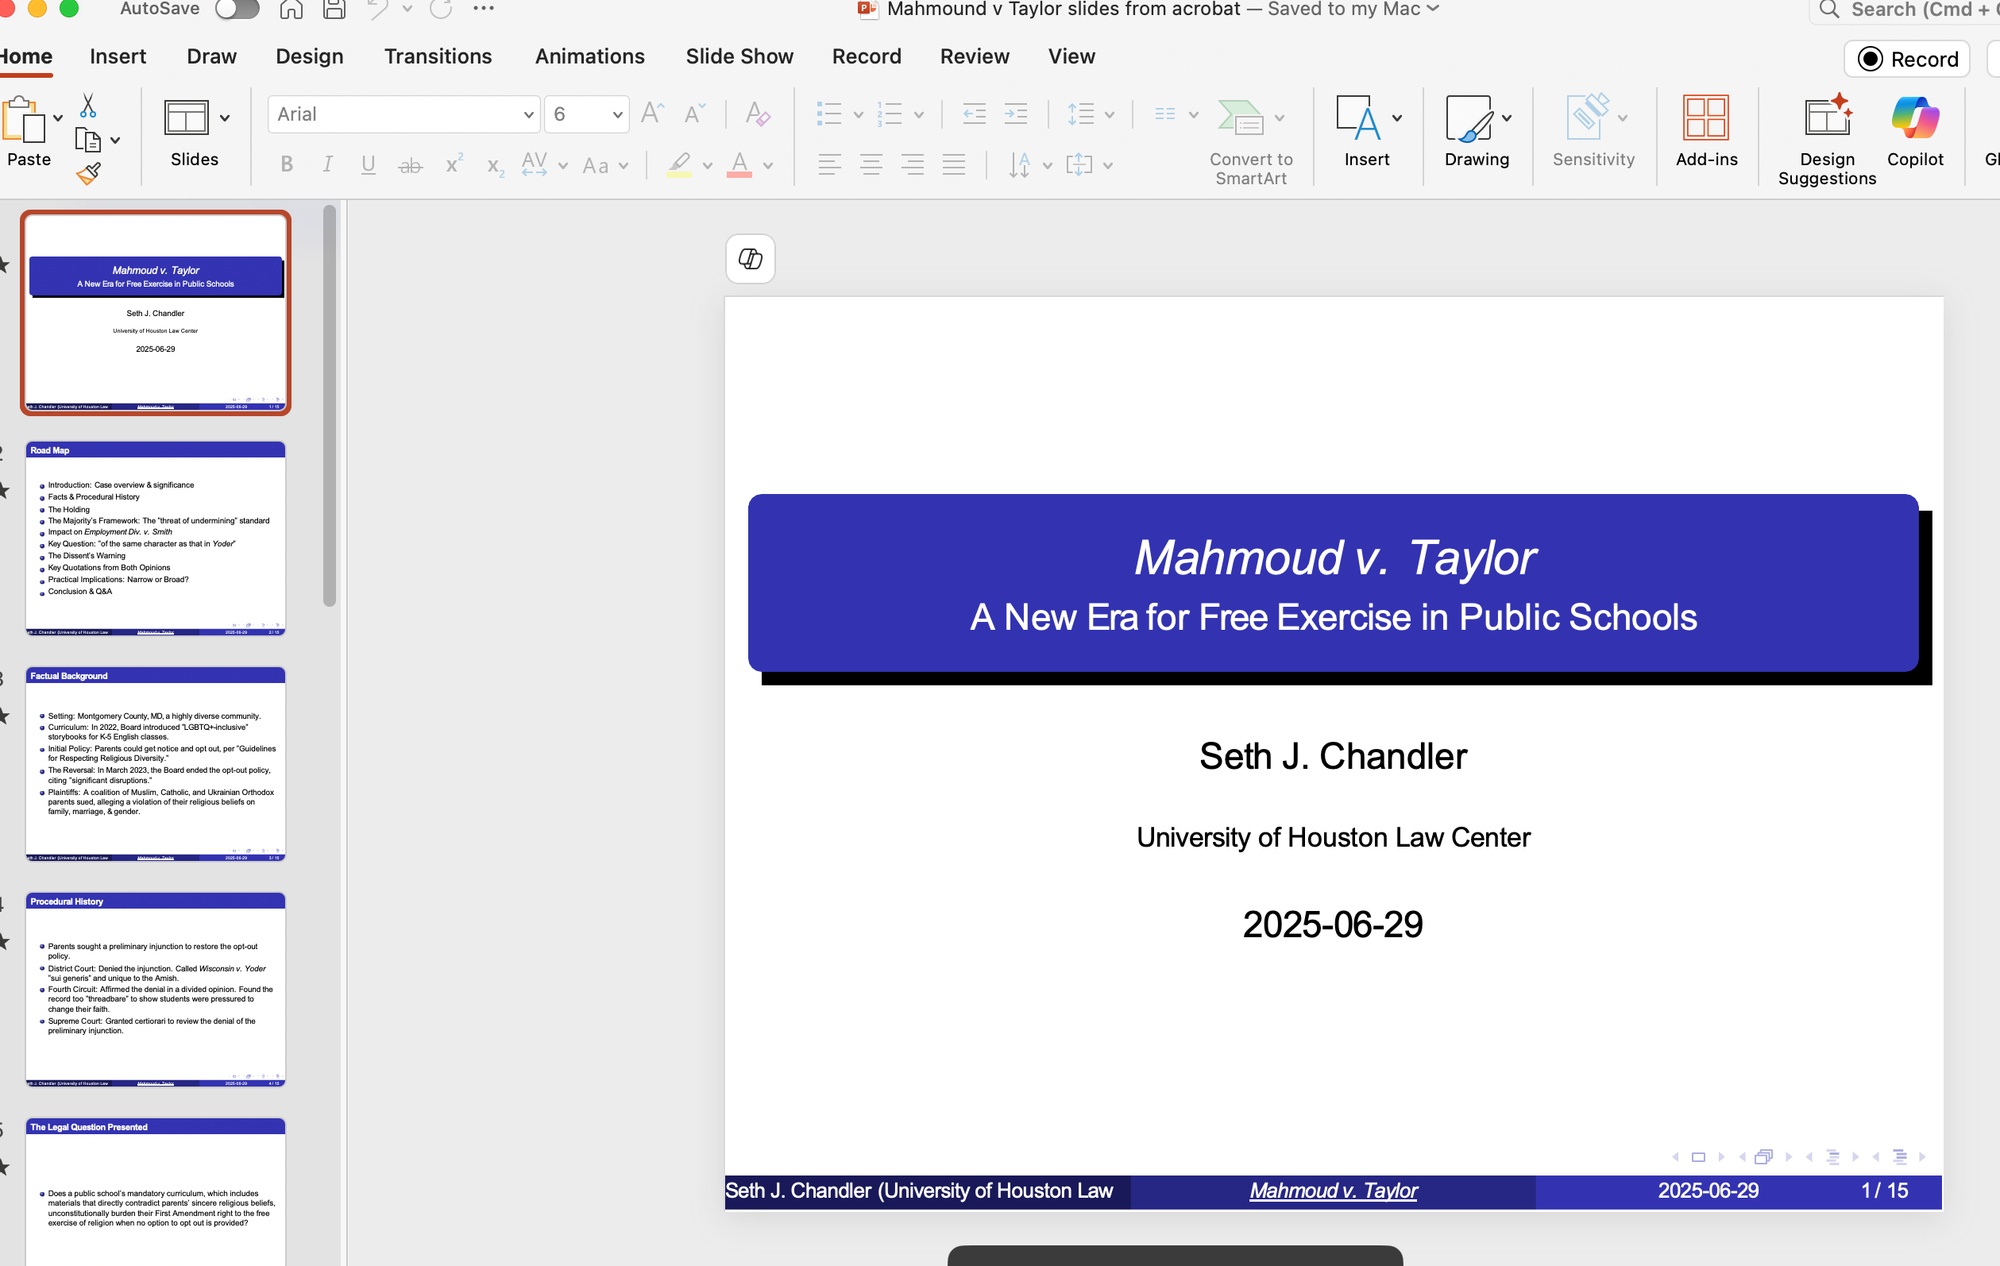The width and height of the screenshot is (2000, 1266).
Task: Click the Cut scissors icon
Action: click(x=88, y=106)
